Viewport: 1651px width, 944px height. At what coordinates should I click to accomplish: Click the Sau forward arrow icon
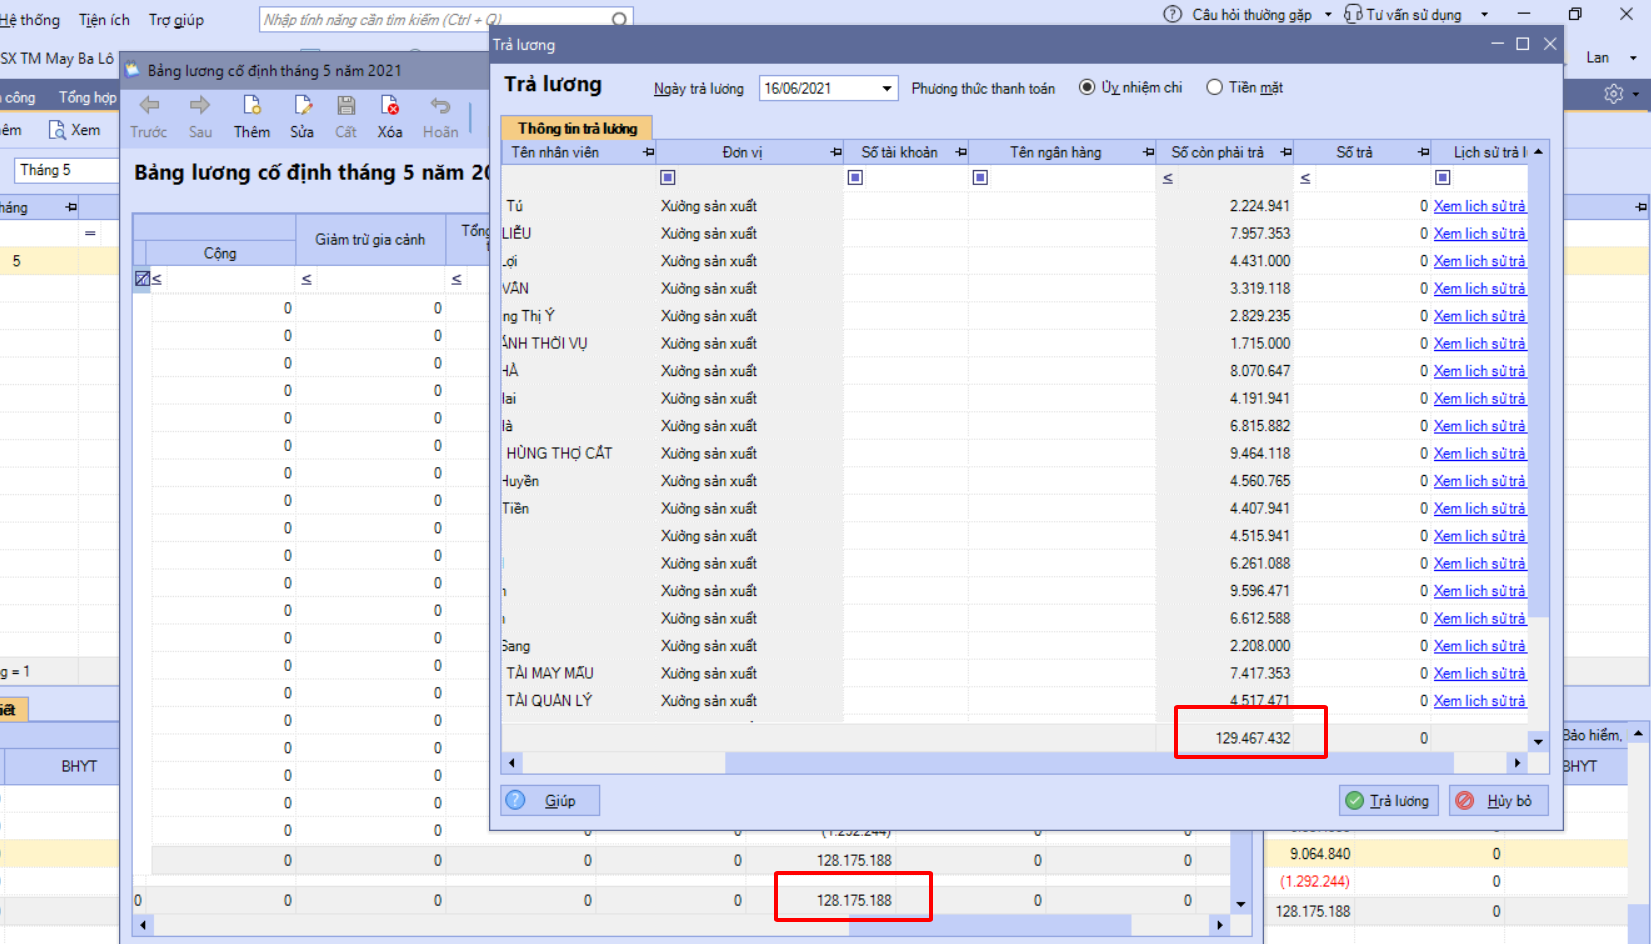pyautogui.click(x=200, y=105)
